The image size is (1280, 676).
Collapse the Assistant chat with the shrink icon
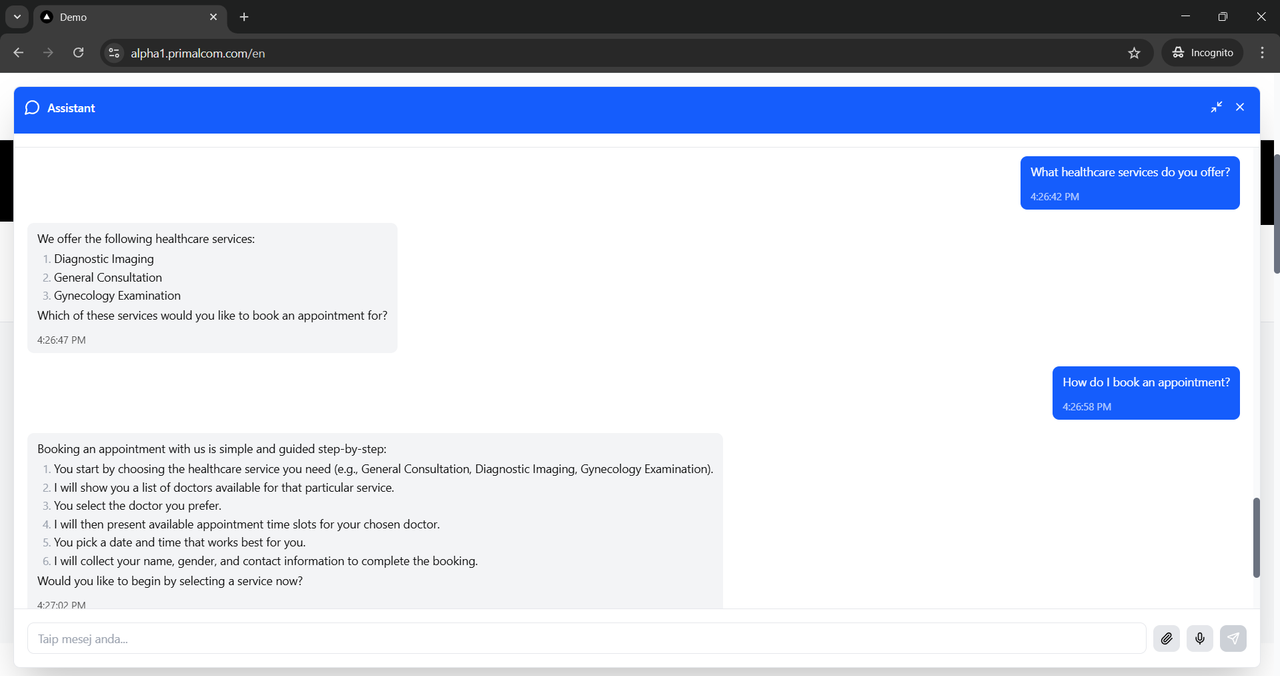click(x=1216, y=107)
